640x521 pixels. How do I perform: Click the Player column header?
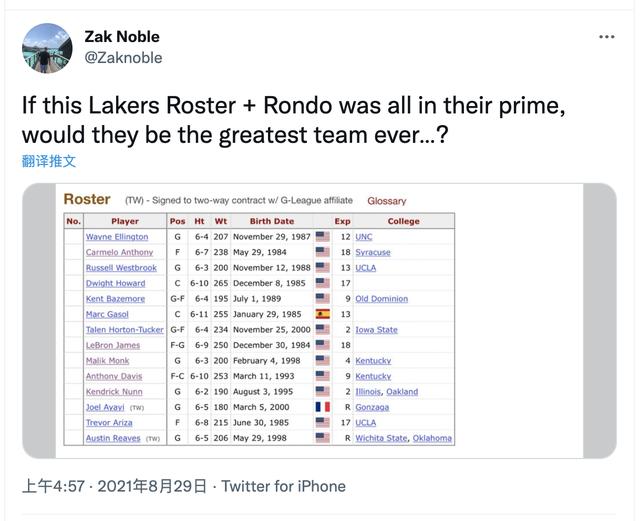coord(125,221)
